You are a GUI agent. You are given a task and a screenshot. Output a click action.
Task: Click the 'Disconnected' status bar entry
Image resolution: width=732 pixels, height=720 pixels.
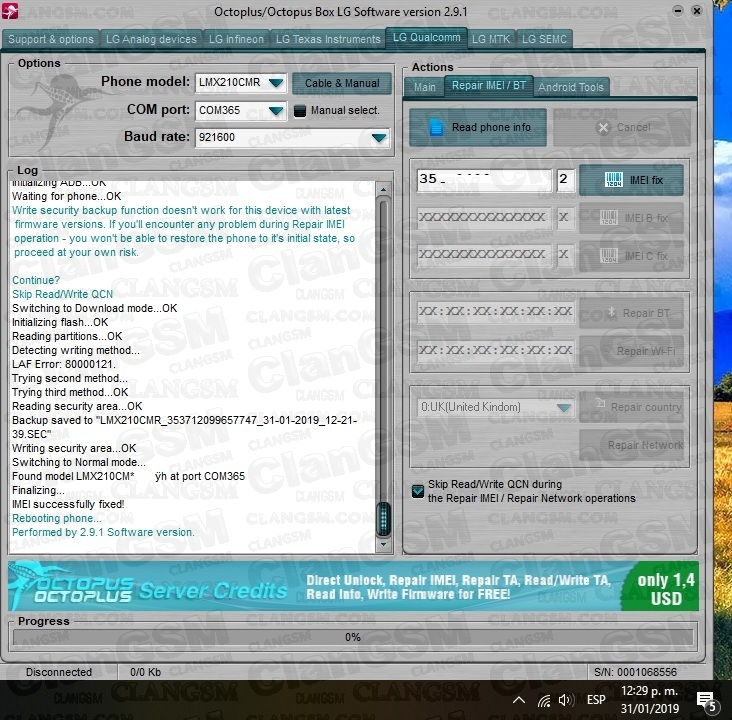[x=59, y=672]
